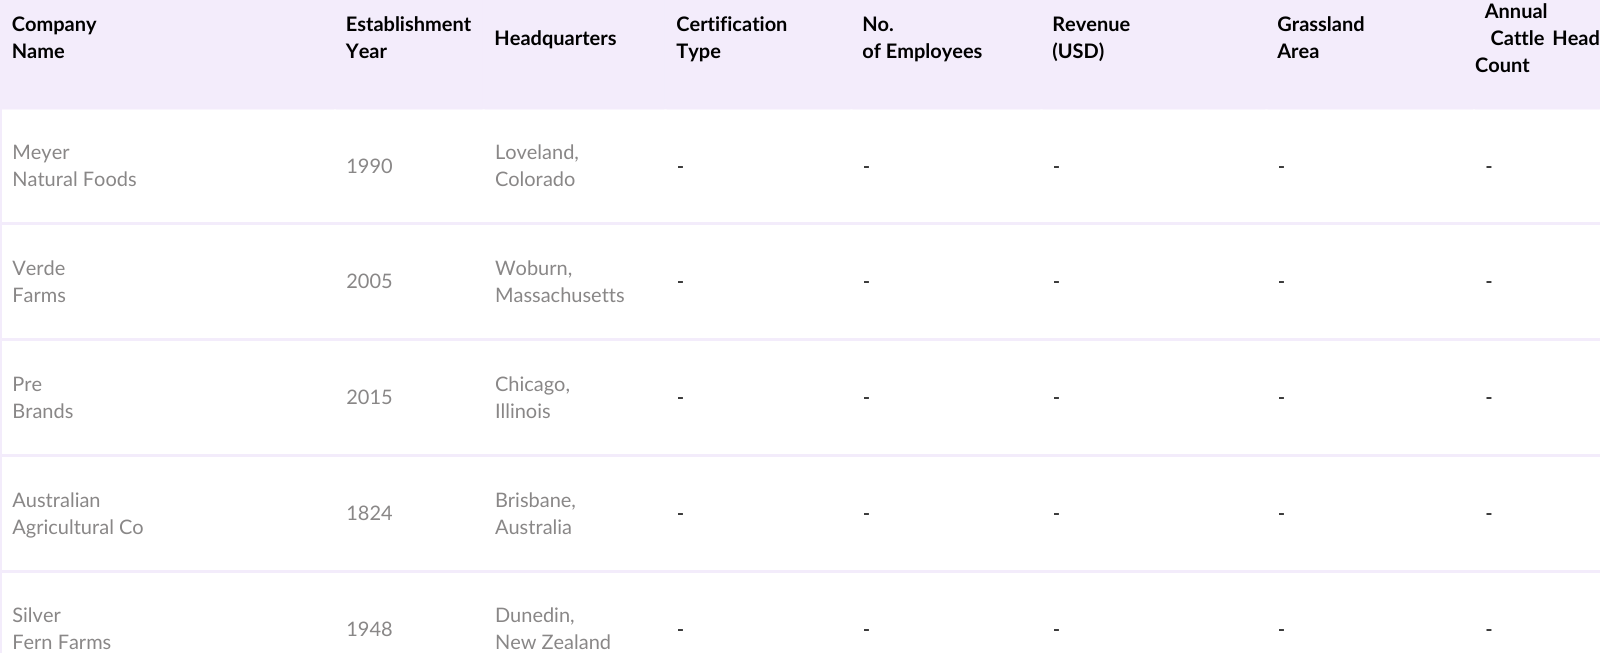
Task: Click the Woburn, Massachusetts headquarters cell
Action: pyautogui.click(x=559, y=282)
